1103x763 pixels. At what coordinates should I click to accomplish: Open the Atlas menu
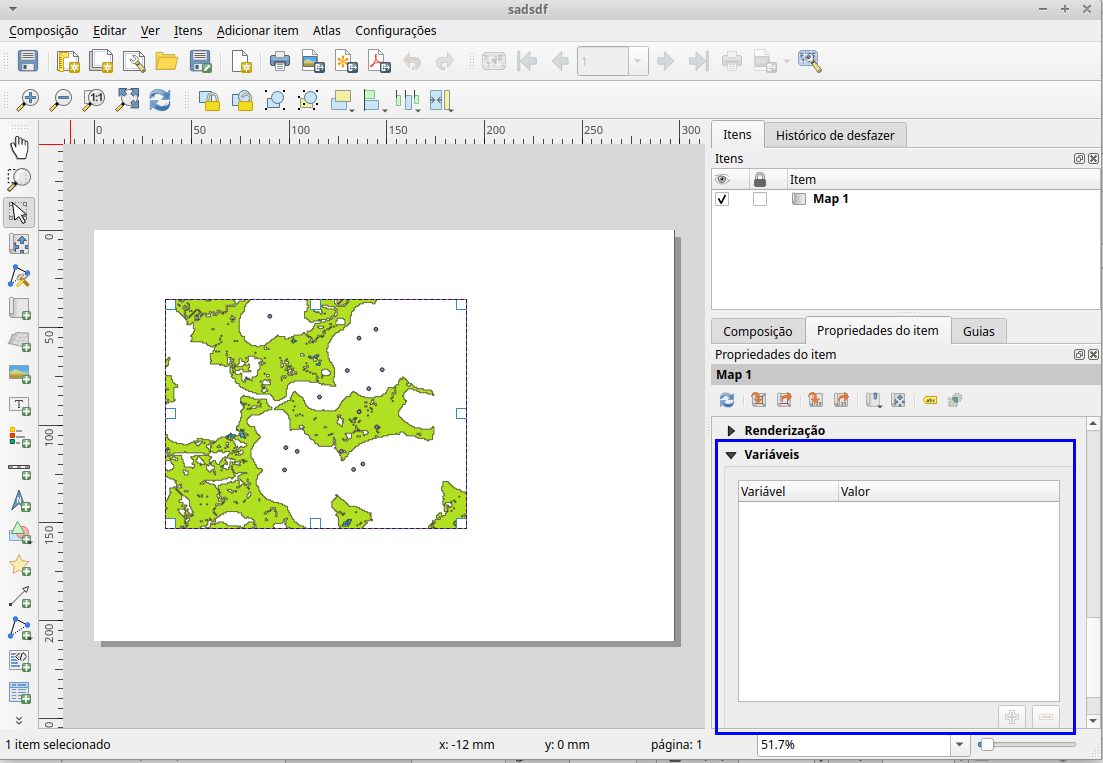click(326, 31)
